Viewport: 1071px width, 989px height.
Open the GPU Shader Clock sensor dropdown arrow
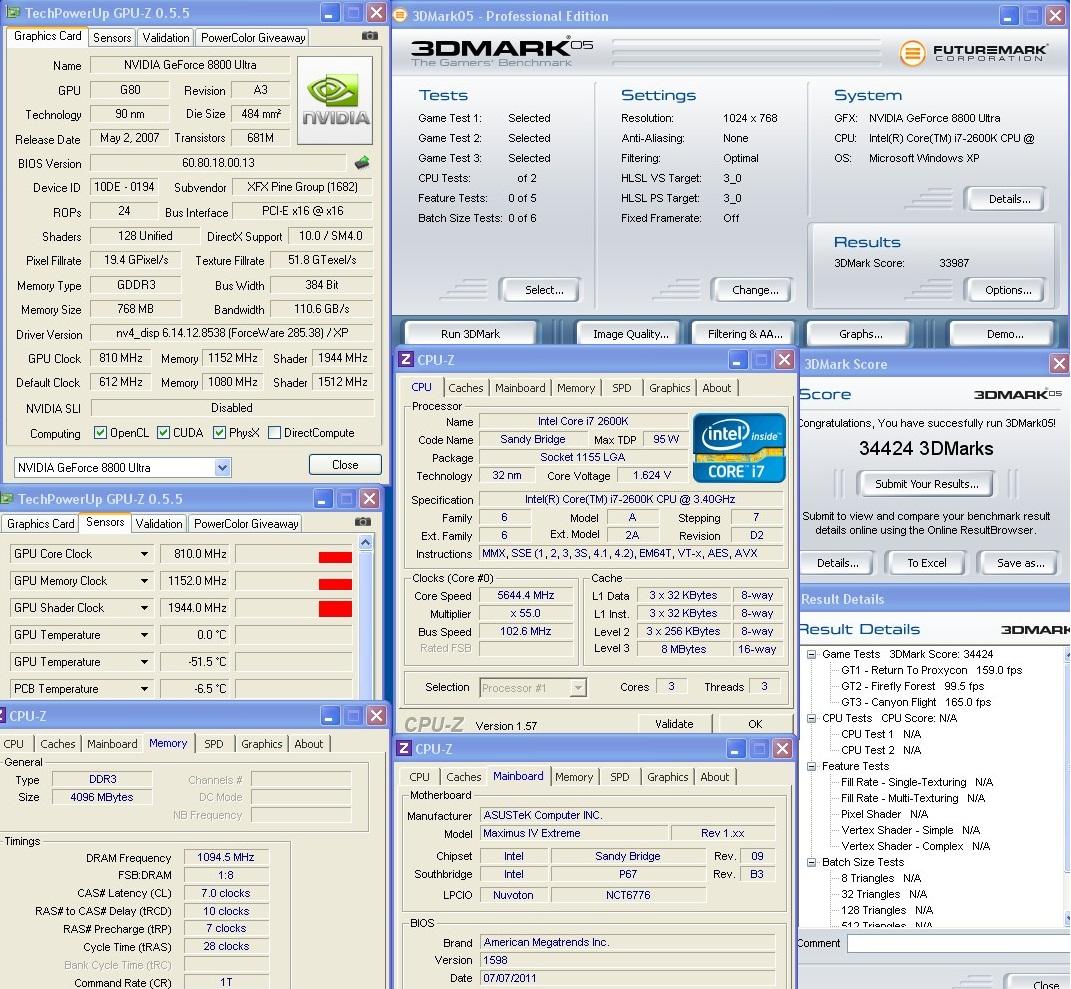point(144,608)
